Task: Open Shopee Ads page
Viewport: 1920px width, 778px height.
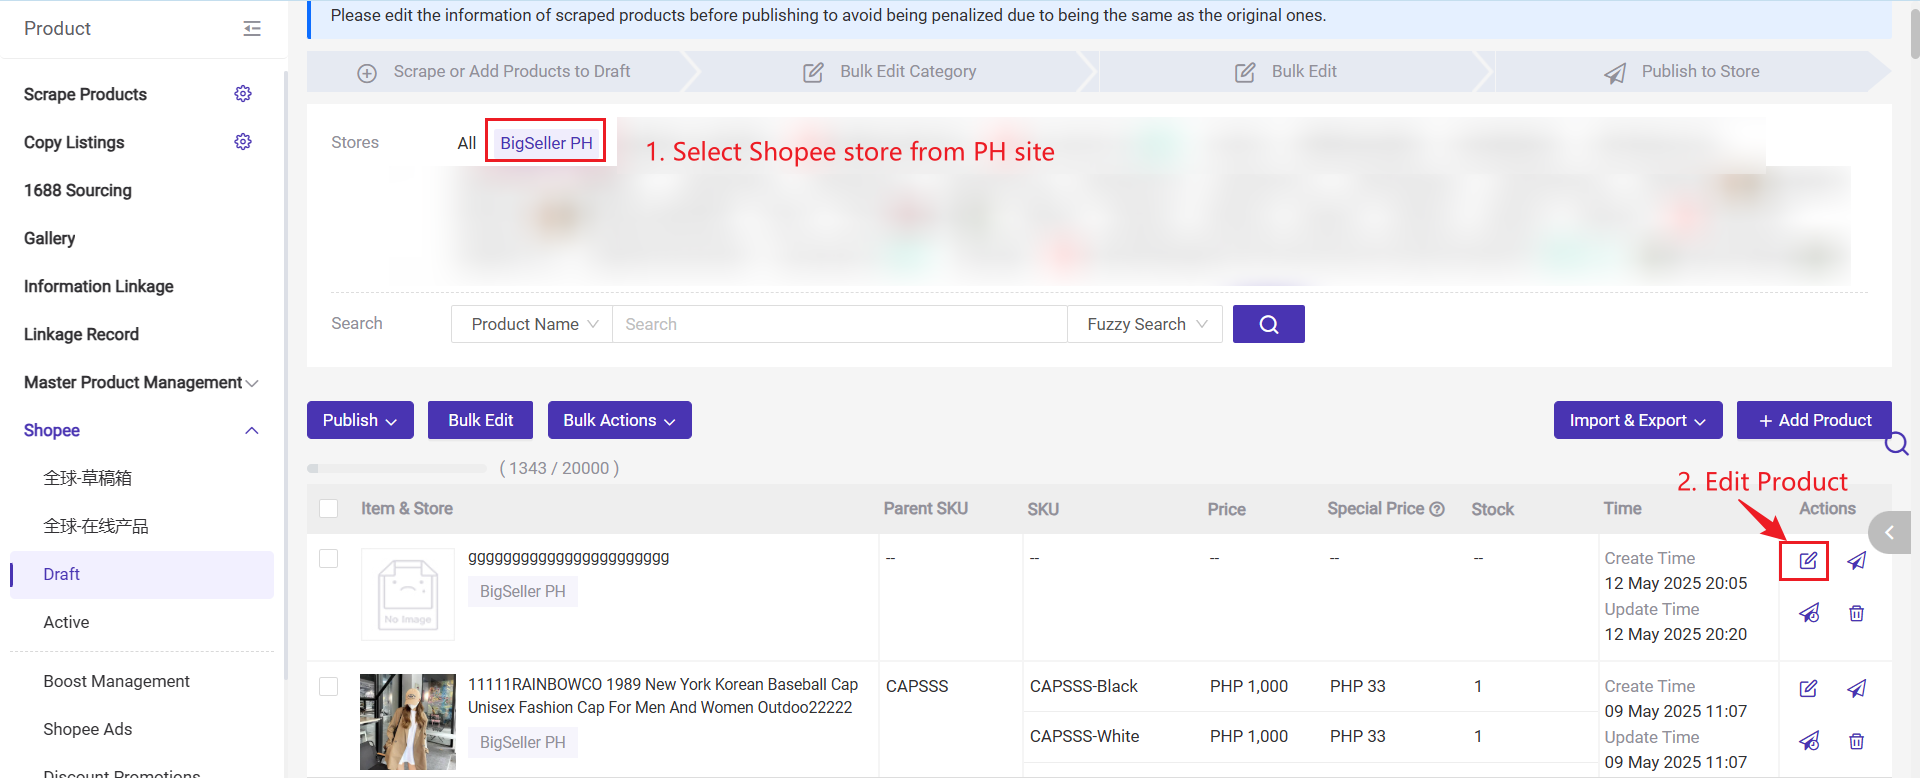Action: [x=88, y=729]
